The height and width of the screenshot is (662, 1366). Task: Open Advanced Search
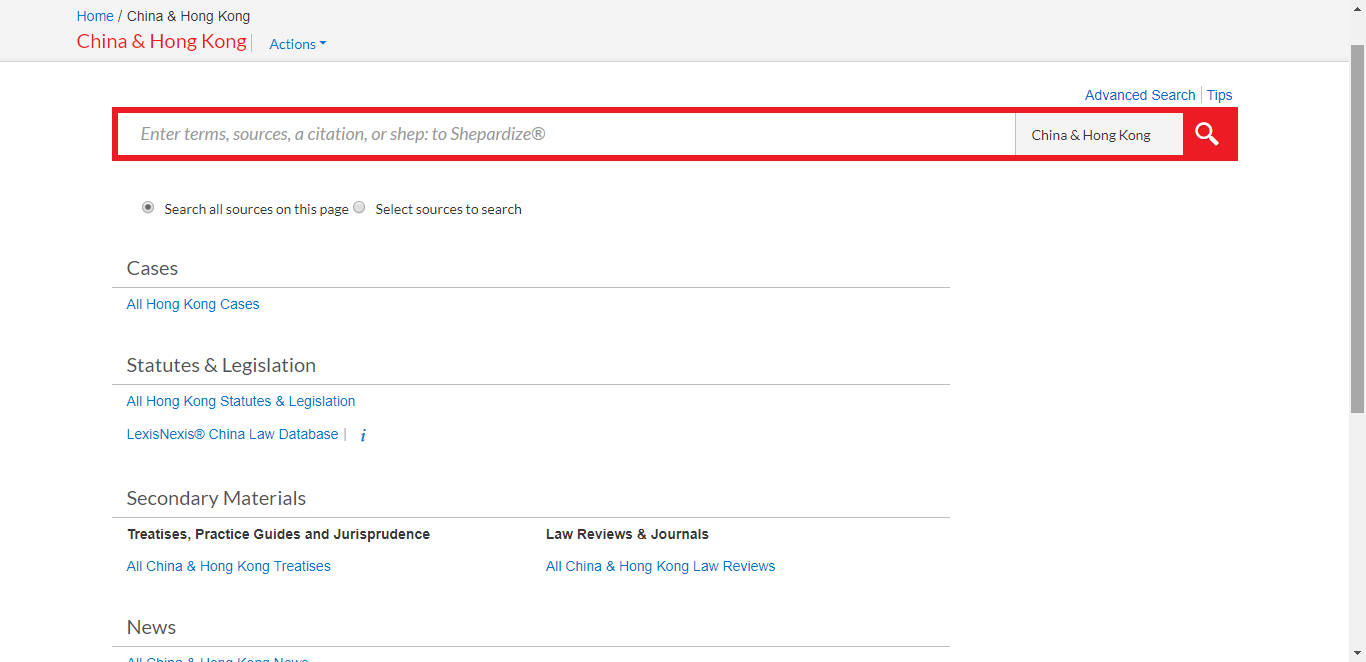pos(1140,95)
